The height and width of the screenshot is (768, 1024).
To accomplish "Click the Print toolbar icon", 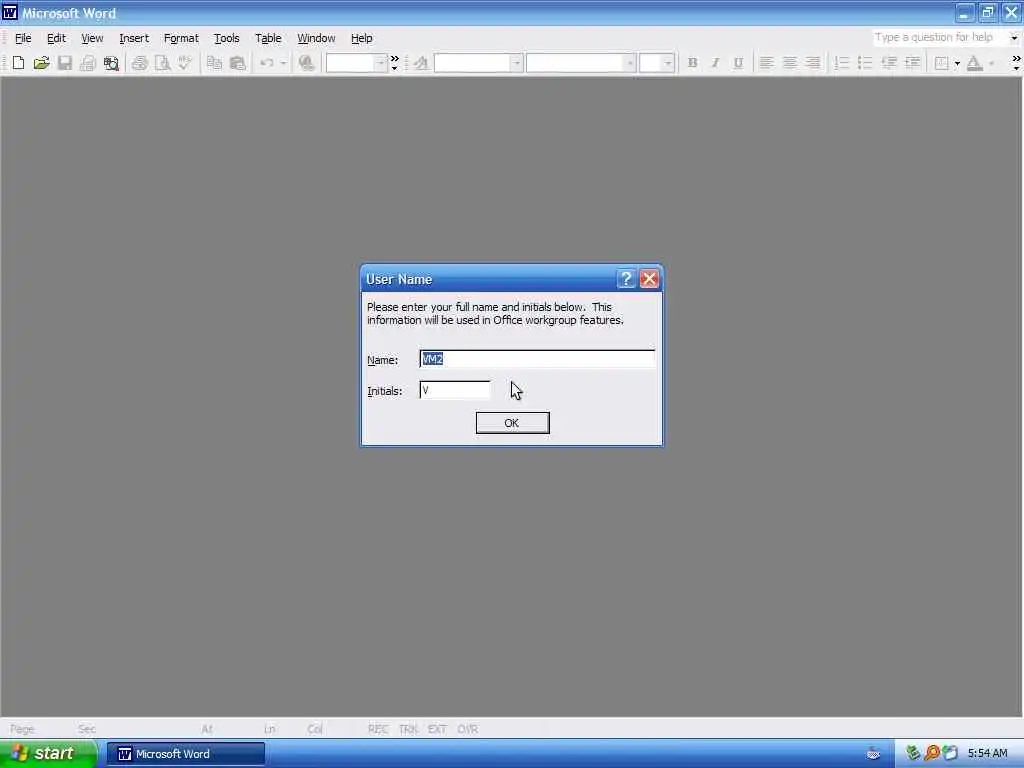I will click(139, 63).
